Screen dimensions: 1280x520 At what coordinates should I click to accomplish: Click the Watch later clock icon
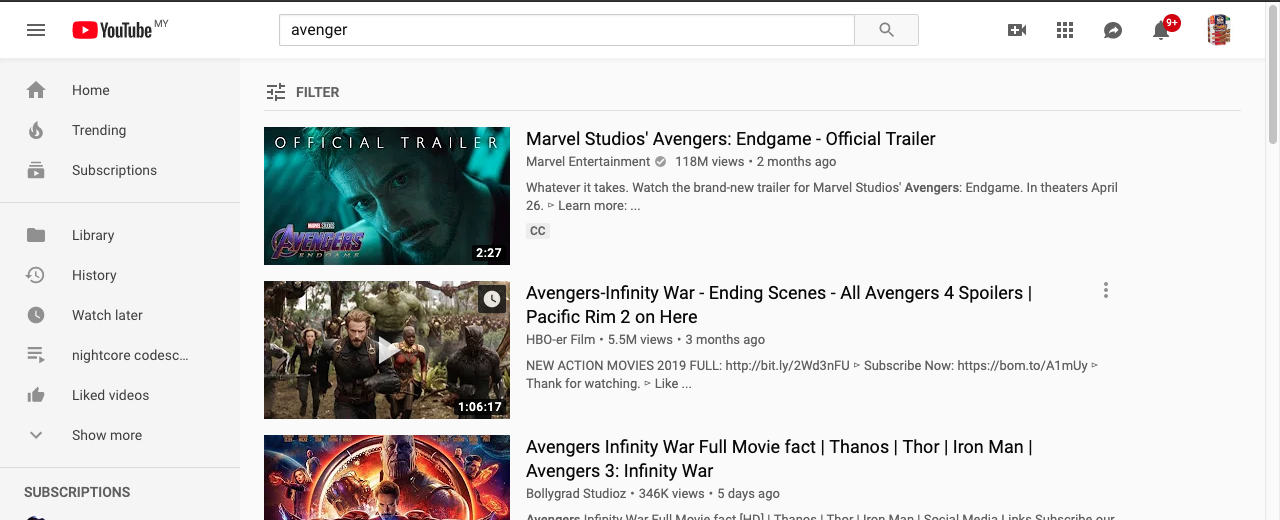pos(36,315)
